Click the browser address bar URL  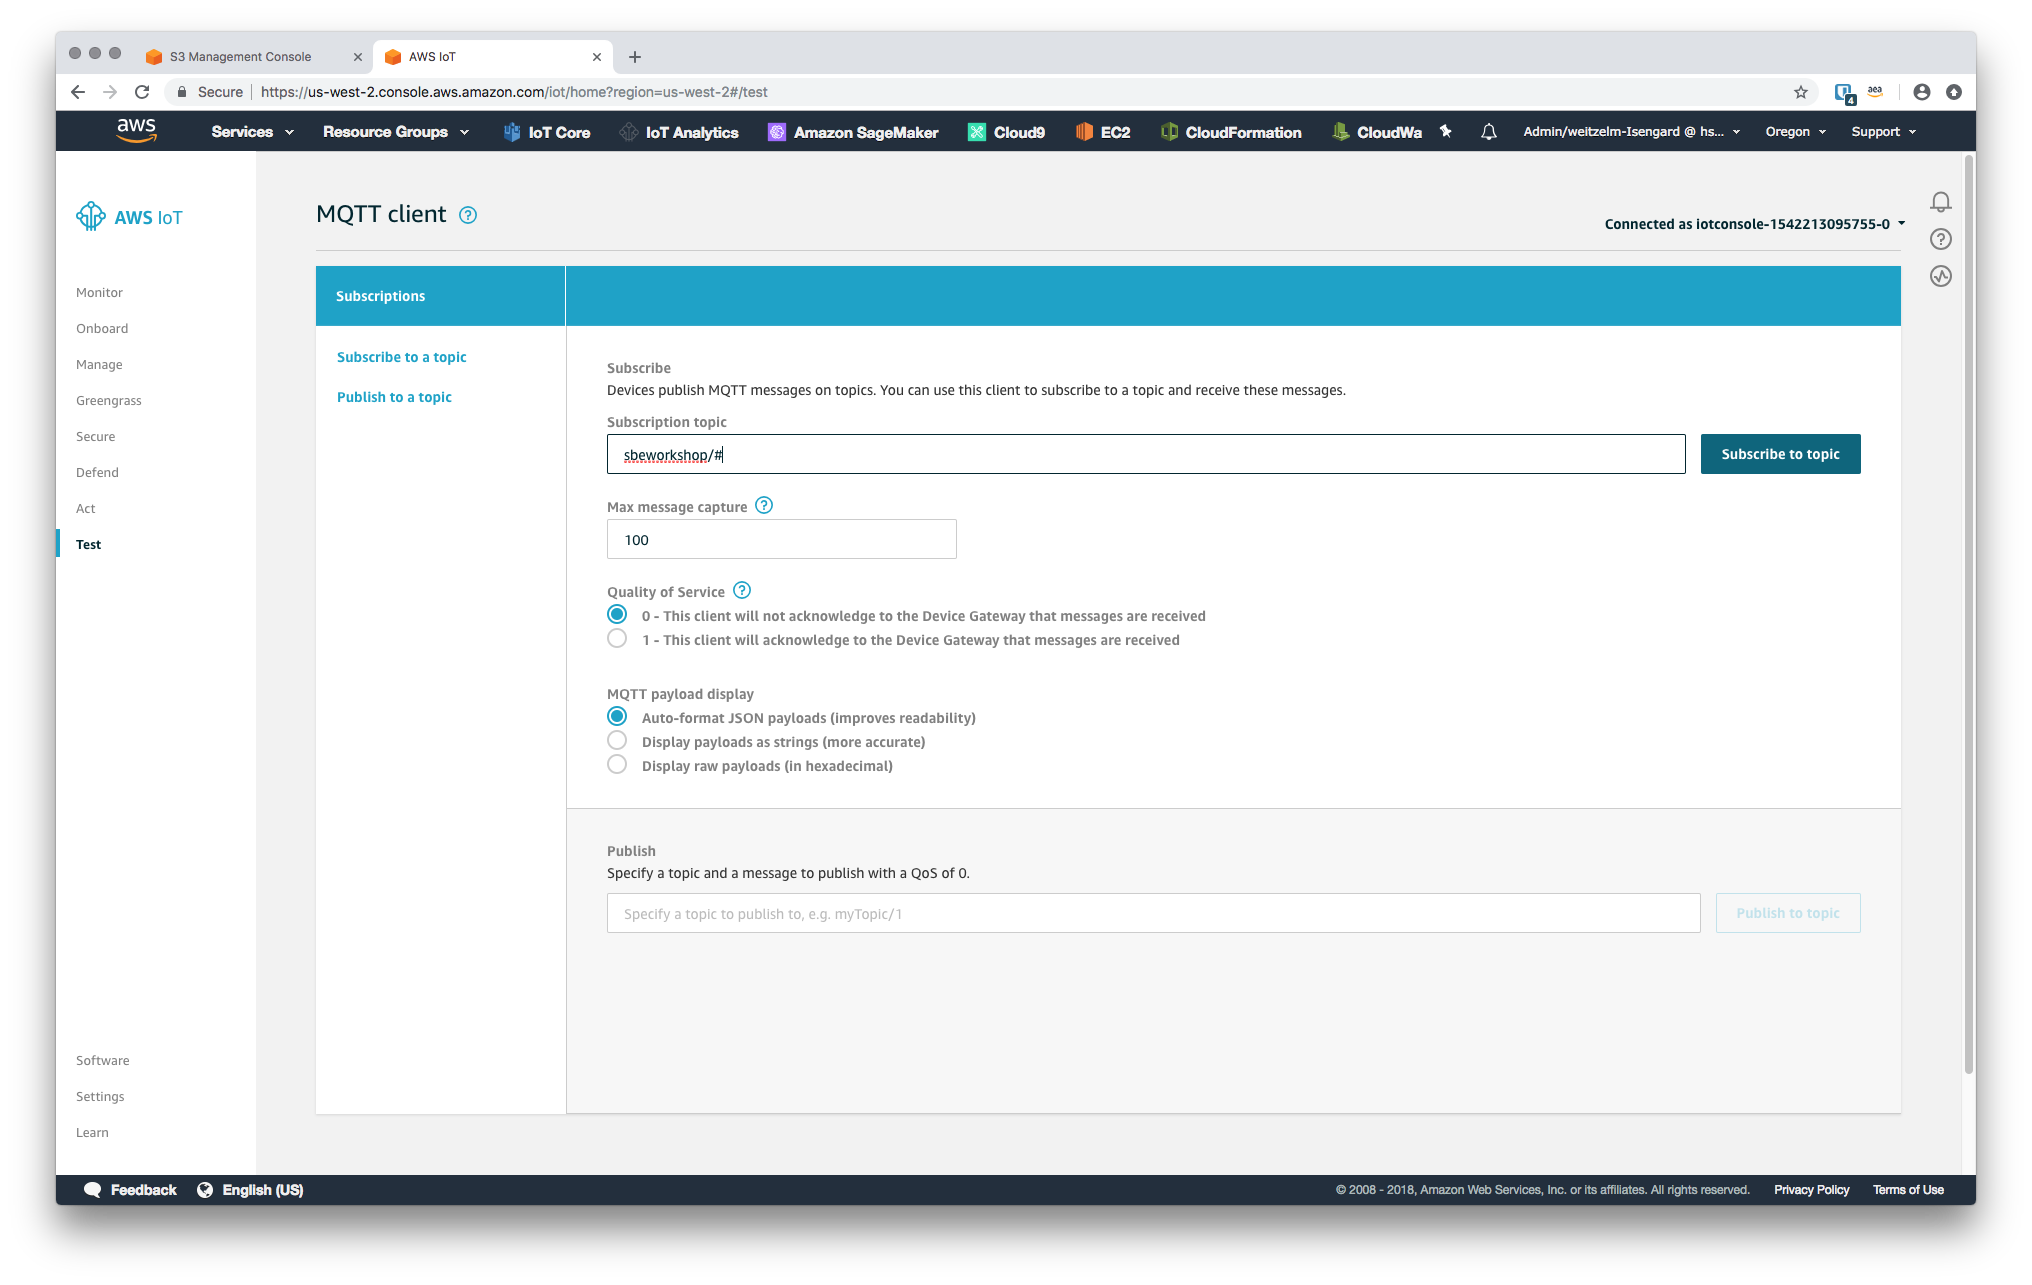(x=514, y=92)
